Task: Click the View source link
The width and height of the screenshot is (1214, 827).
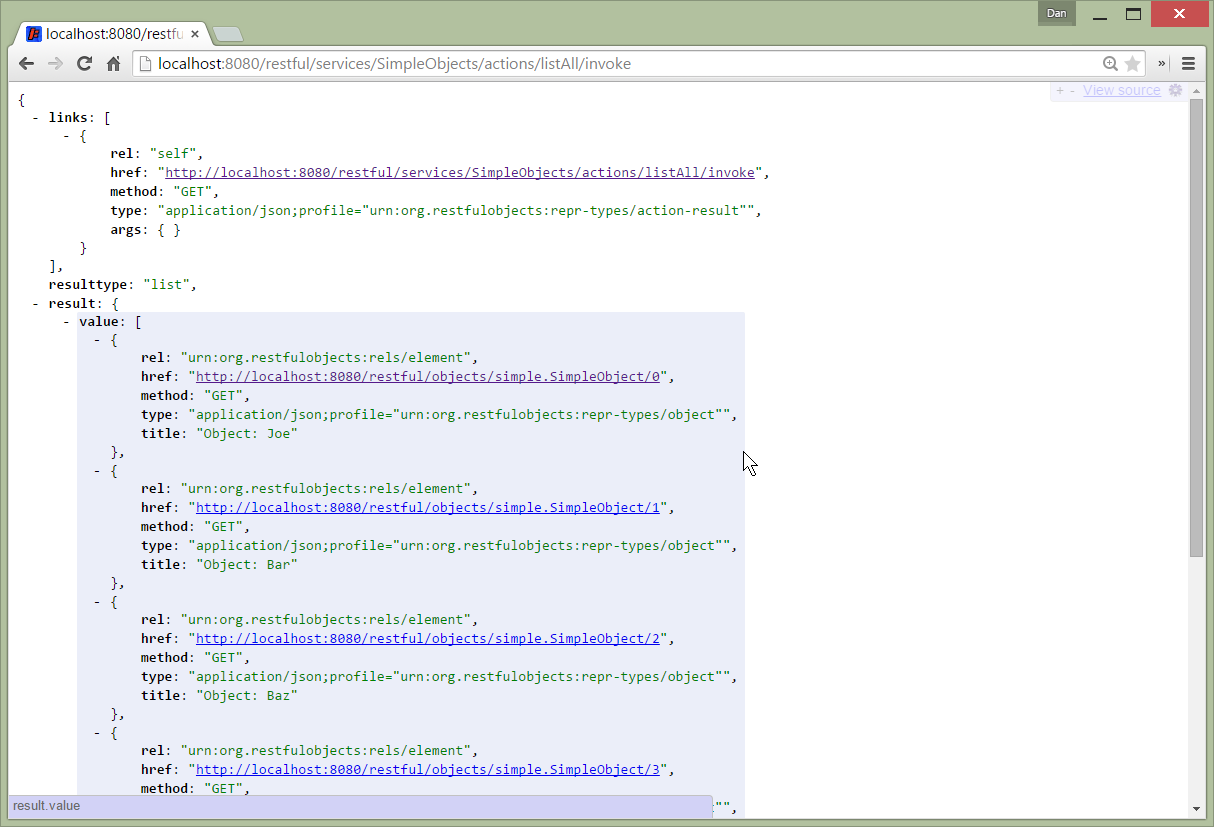Action: (x=1121, y=90)
